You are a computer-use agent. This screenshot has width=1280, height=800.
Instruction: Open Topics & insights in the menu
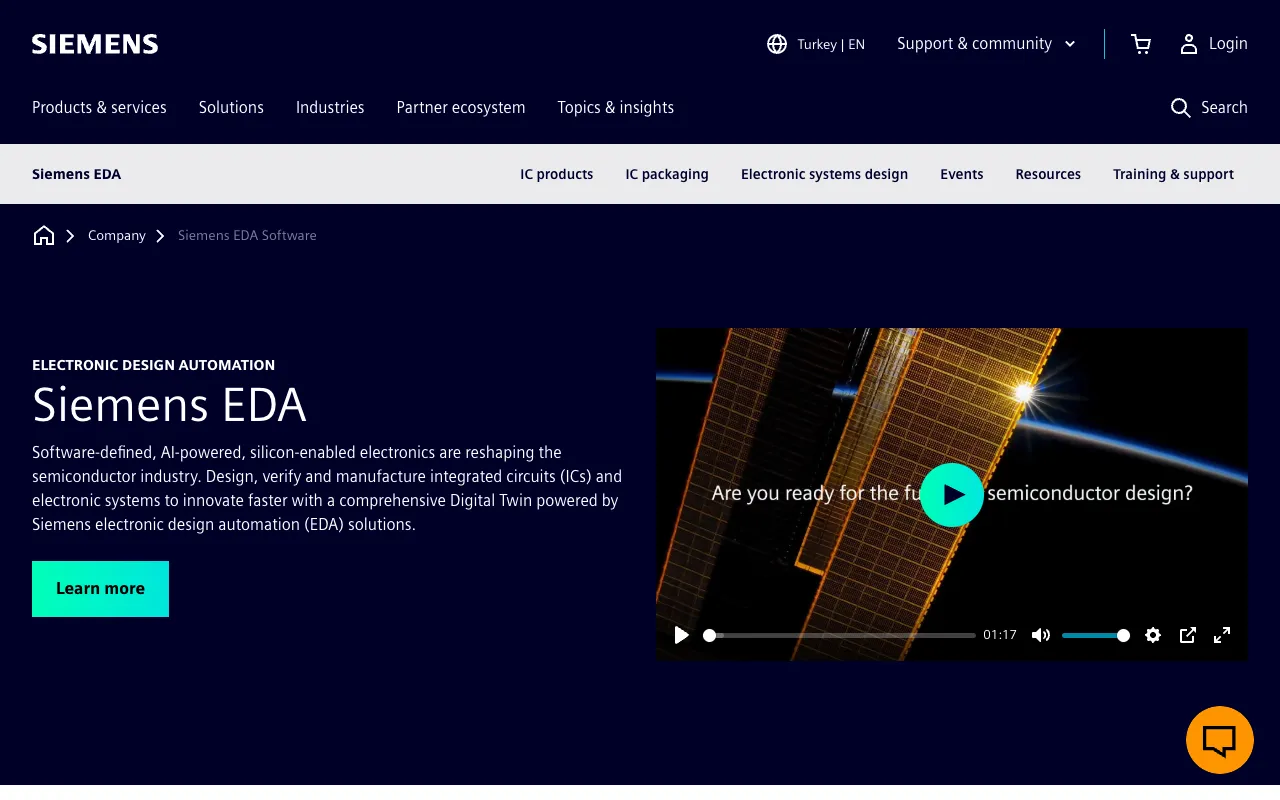point(615,107)
